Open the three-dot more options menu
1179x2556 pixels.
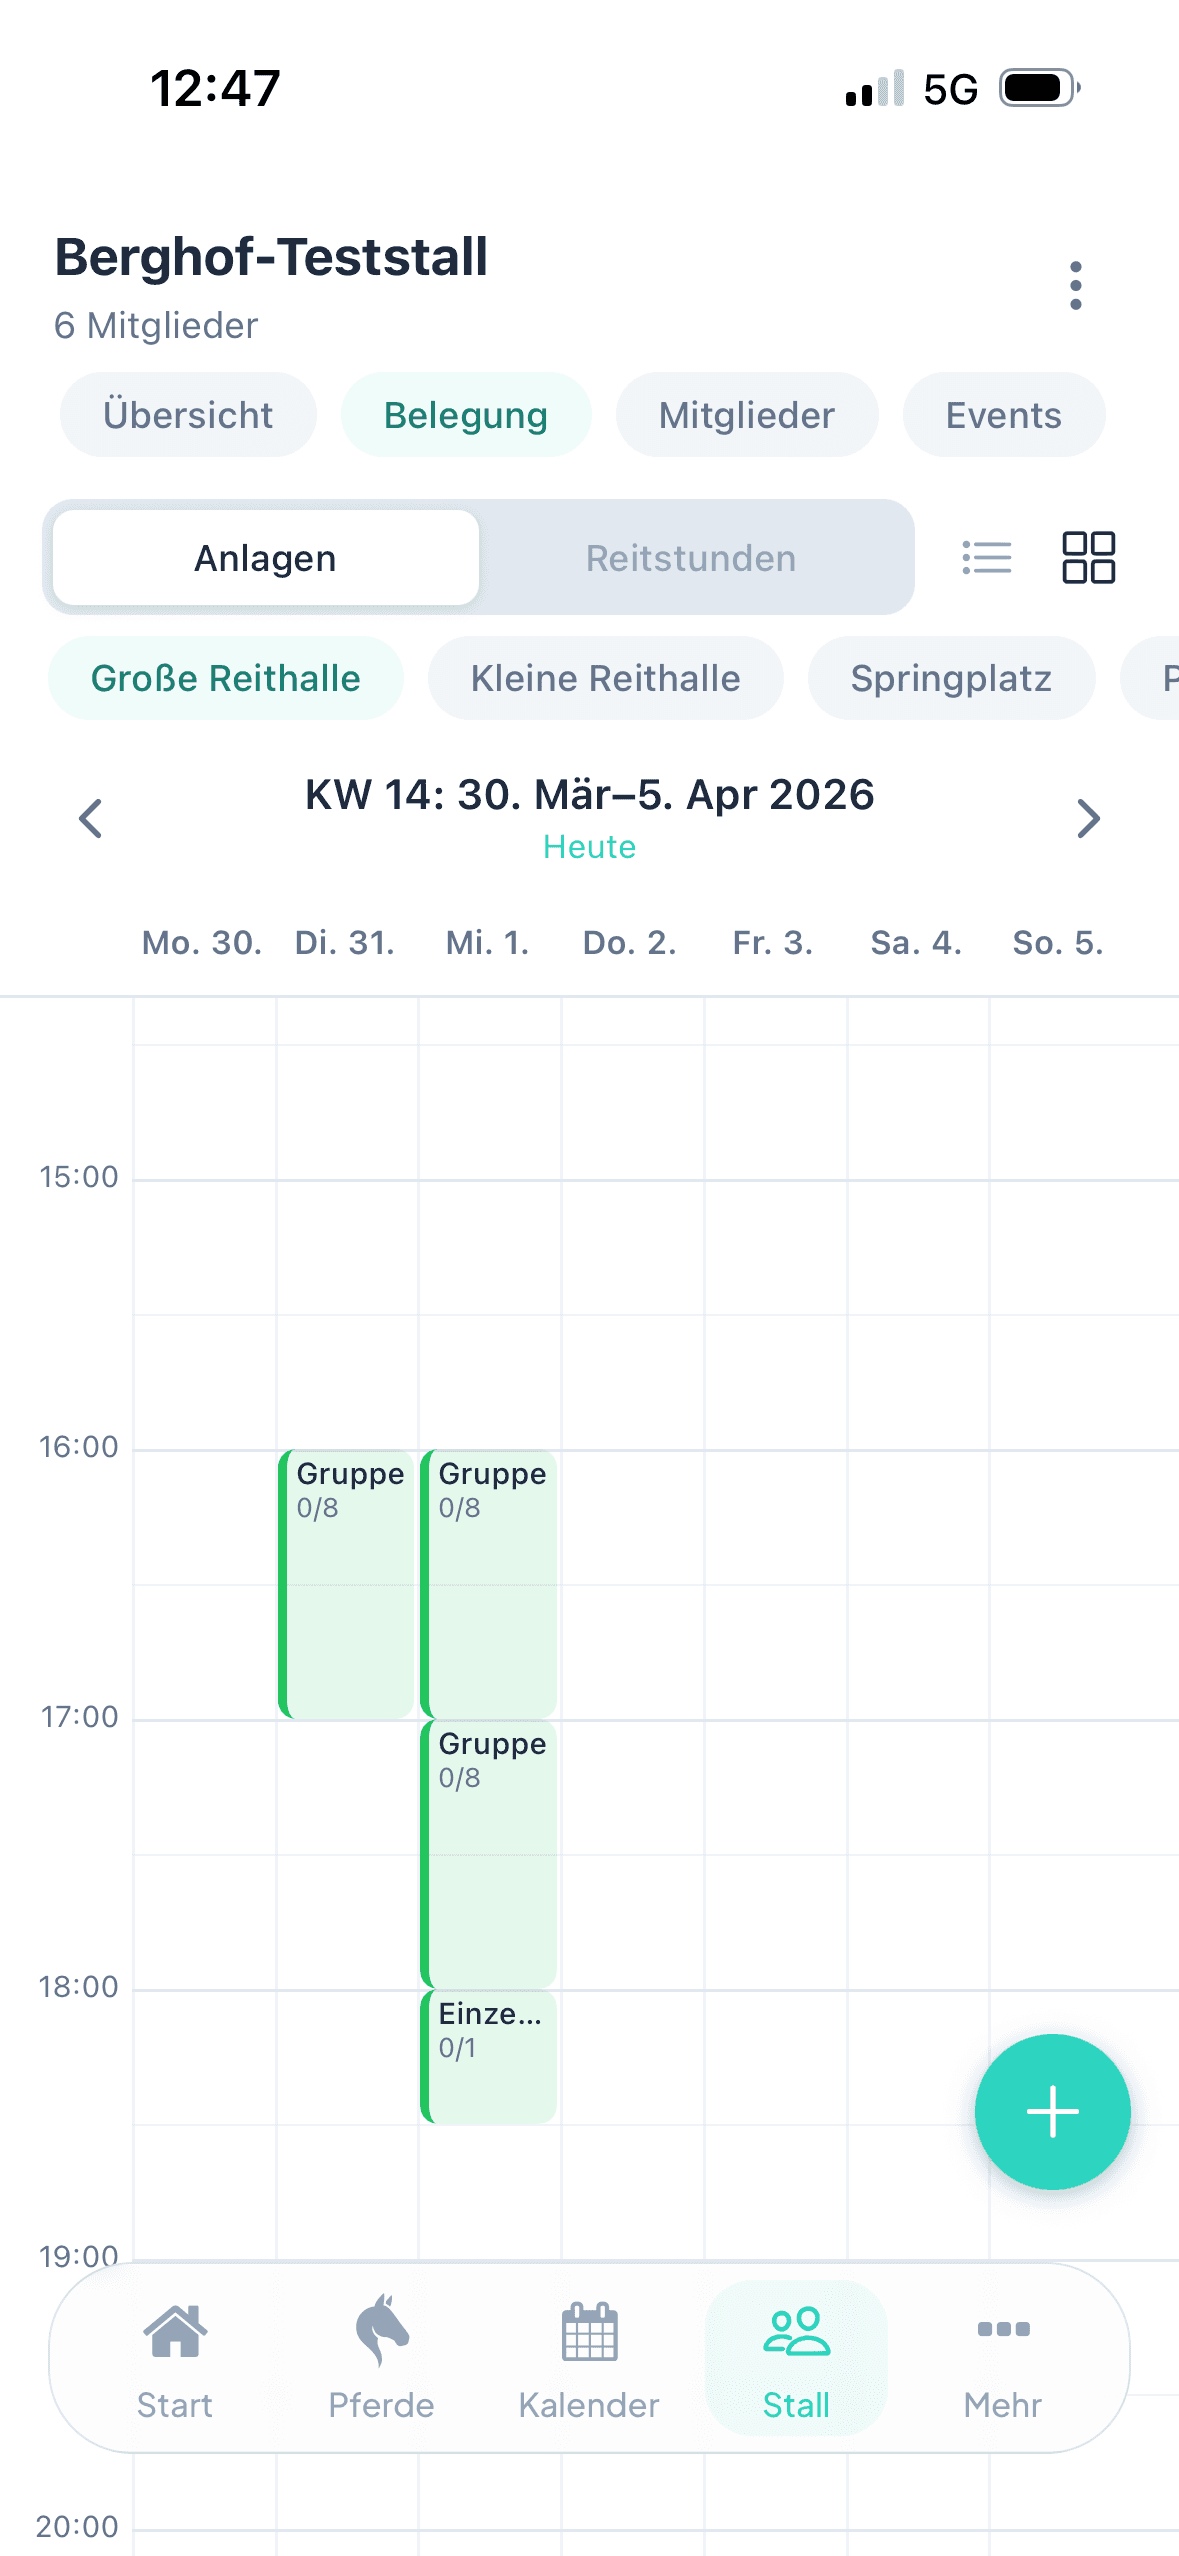(1075, 286)
